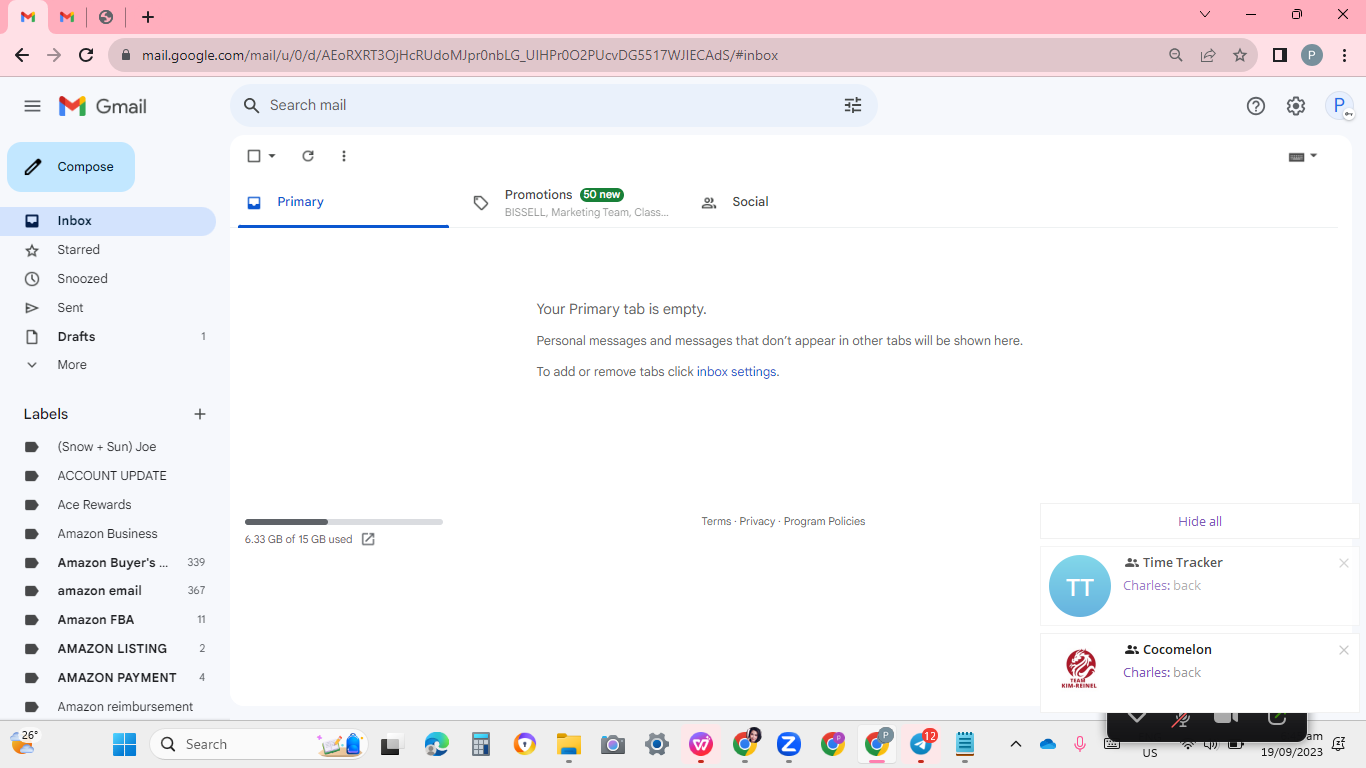The image size is (1366, 768).
Task: Open the Starred folder
Action: [x=108, y=250]
